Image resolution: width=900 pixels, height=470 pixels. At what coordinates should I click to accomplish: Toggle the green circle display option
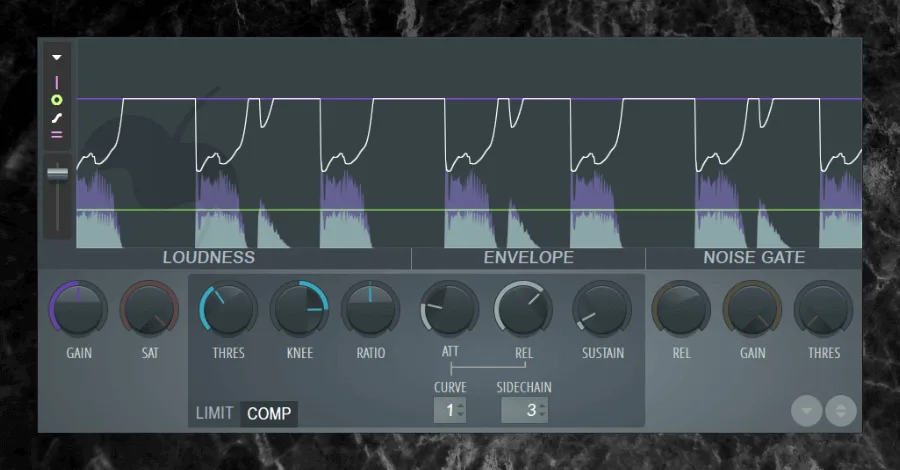pyautogui.click(x=56, y=100)
